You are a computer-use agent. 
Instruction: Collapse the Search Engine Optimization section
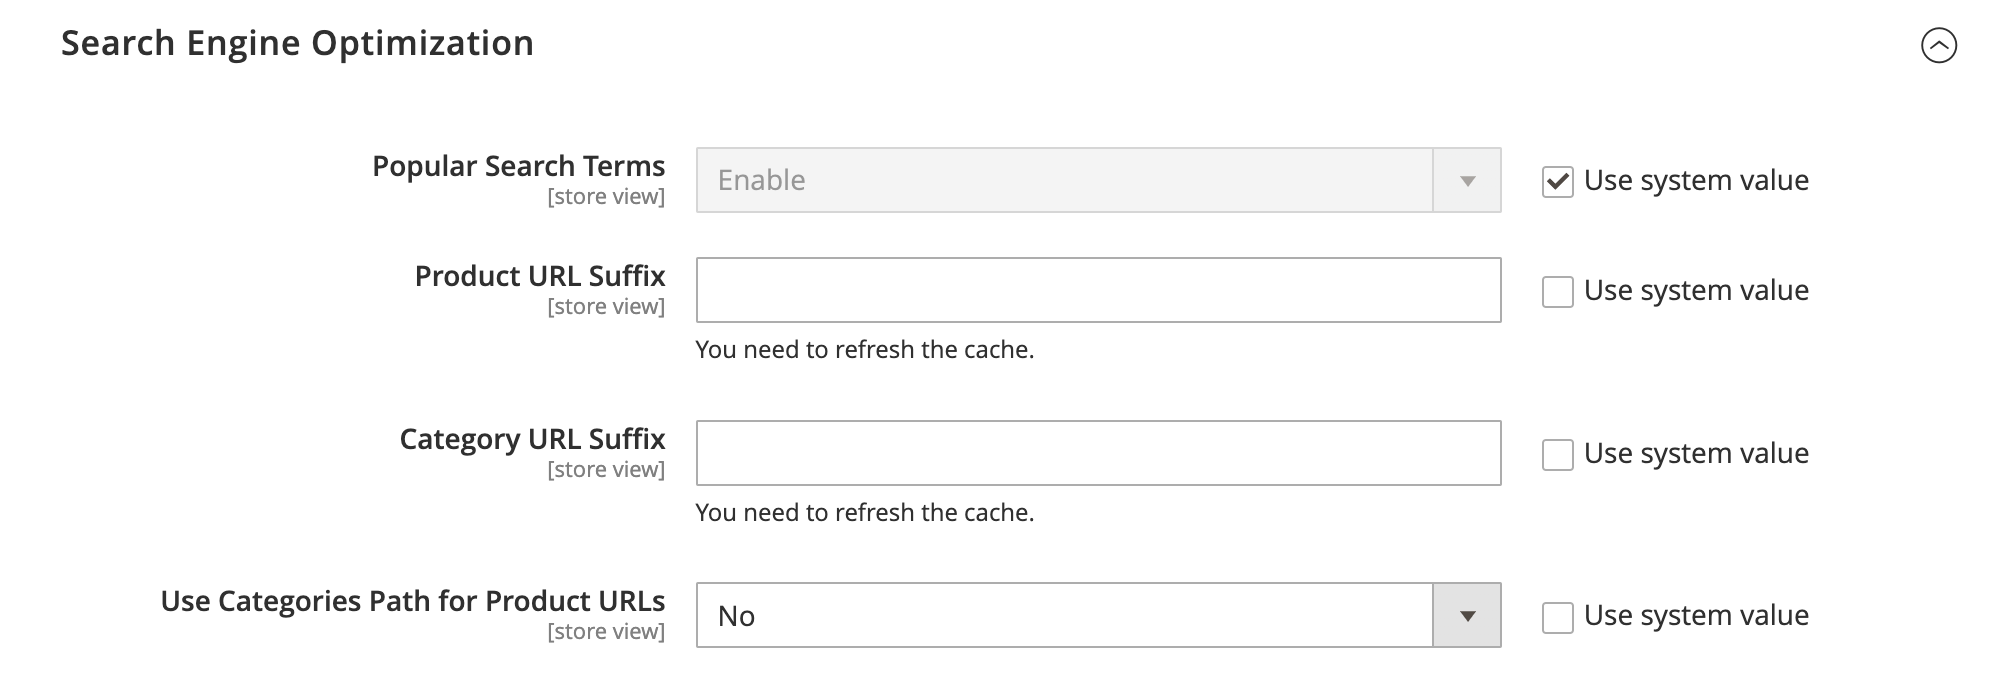coord(1937,43)
